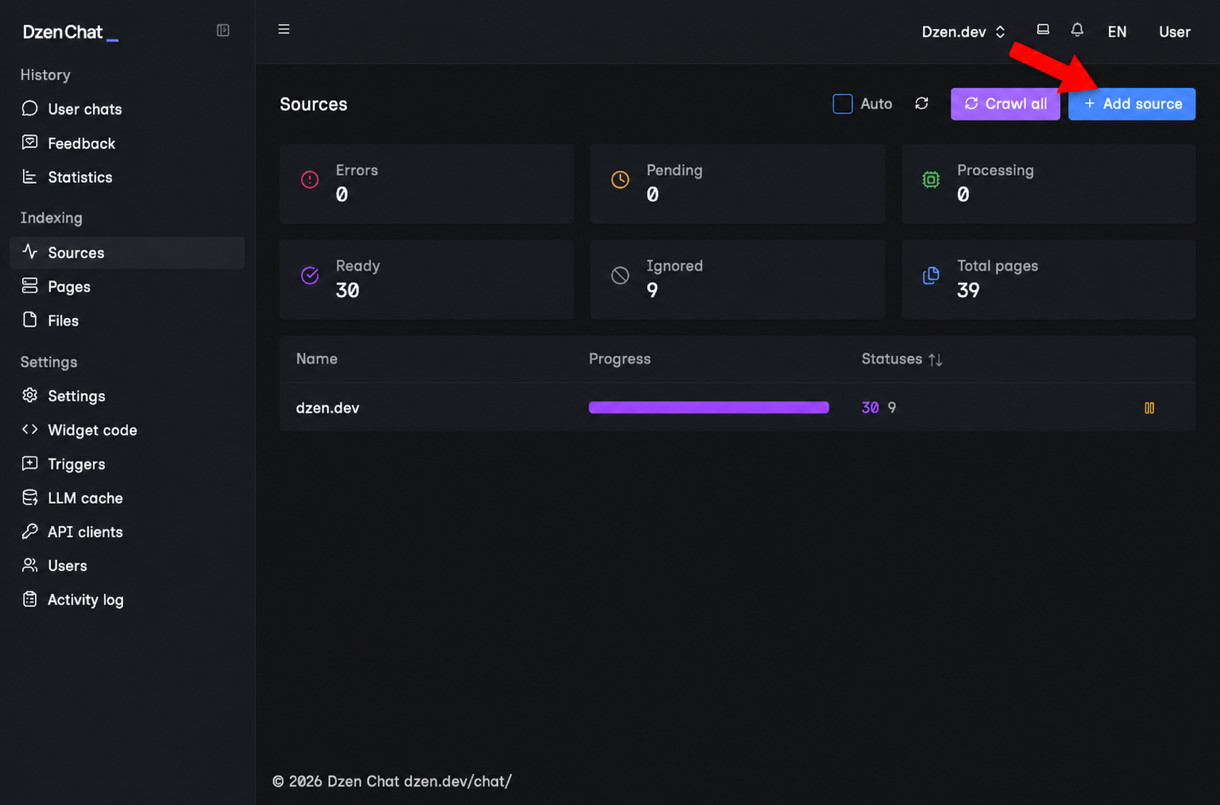
Task: Open Statistics in sidebar
Action: coord(127,177)
